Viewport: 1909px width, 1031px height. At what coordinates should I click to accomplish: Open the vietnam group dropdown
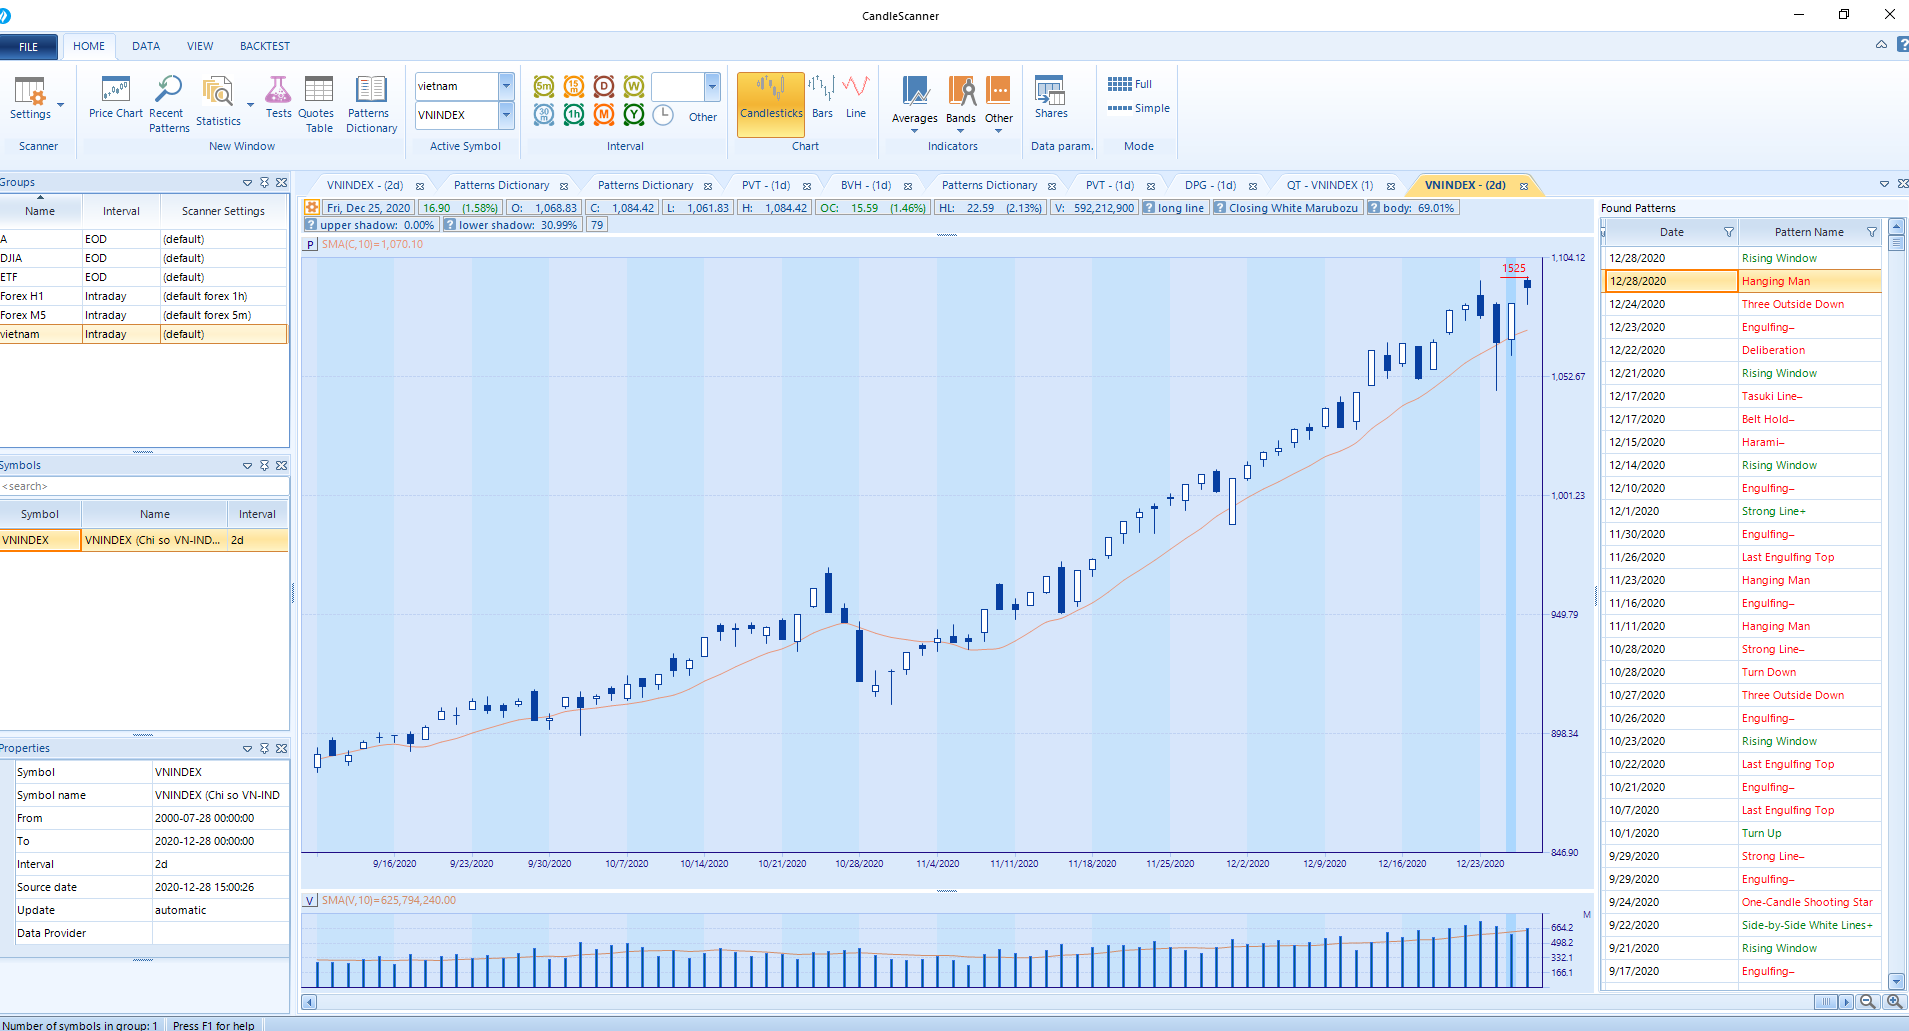(x=506, y=86)
